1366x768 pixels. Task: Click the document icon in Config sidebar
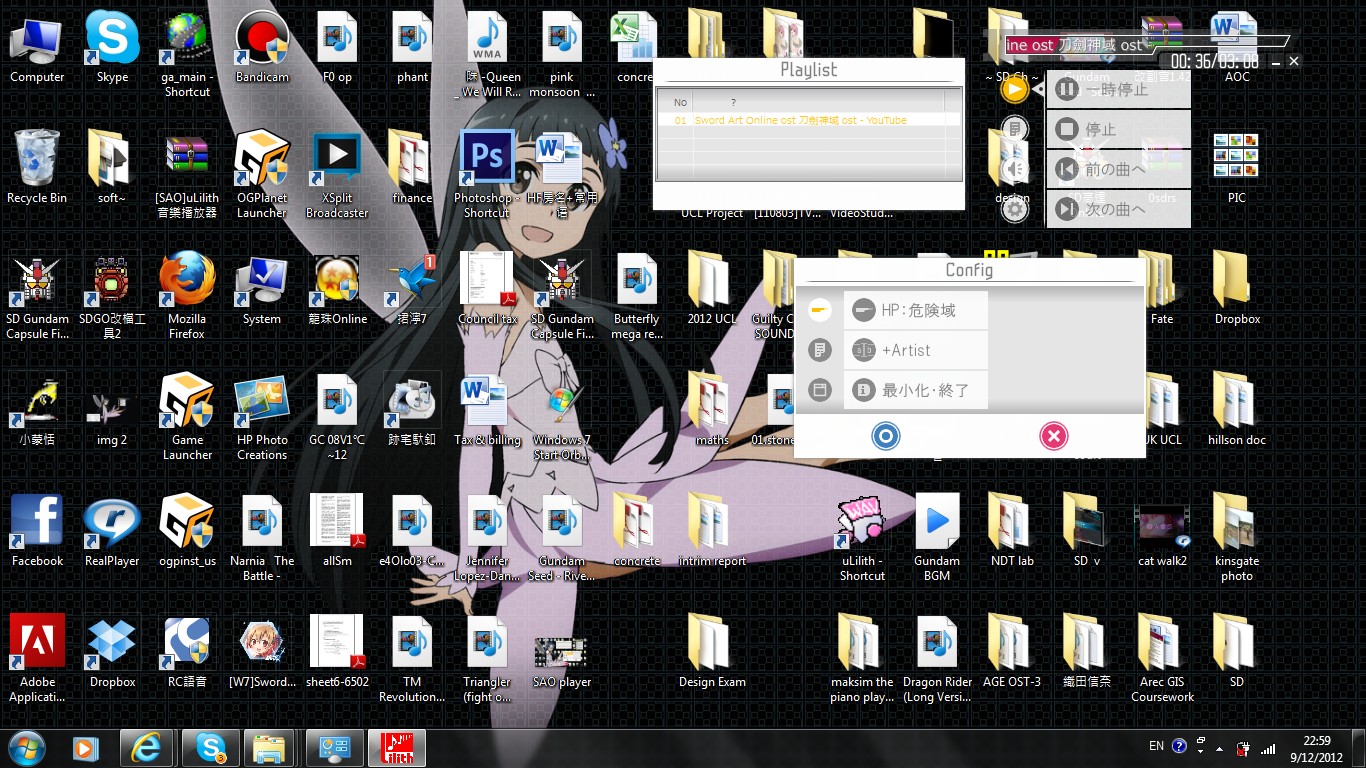[x=819, y=350]
